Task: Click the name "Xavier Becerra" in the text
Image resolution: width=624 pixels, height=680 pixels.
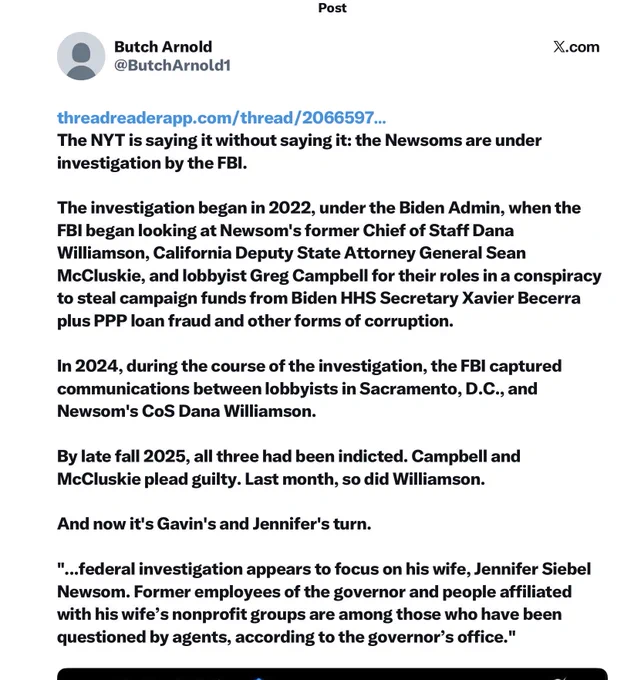Action: (x=521, y=298)
